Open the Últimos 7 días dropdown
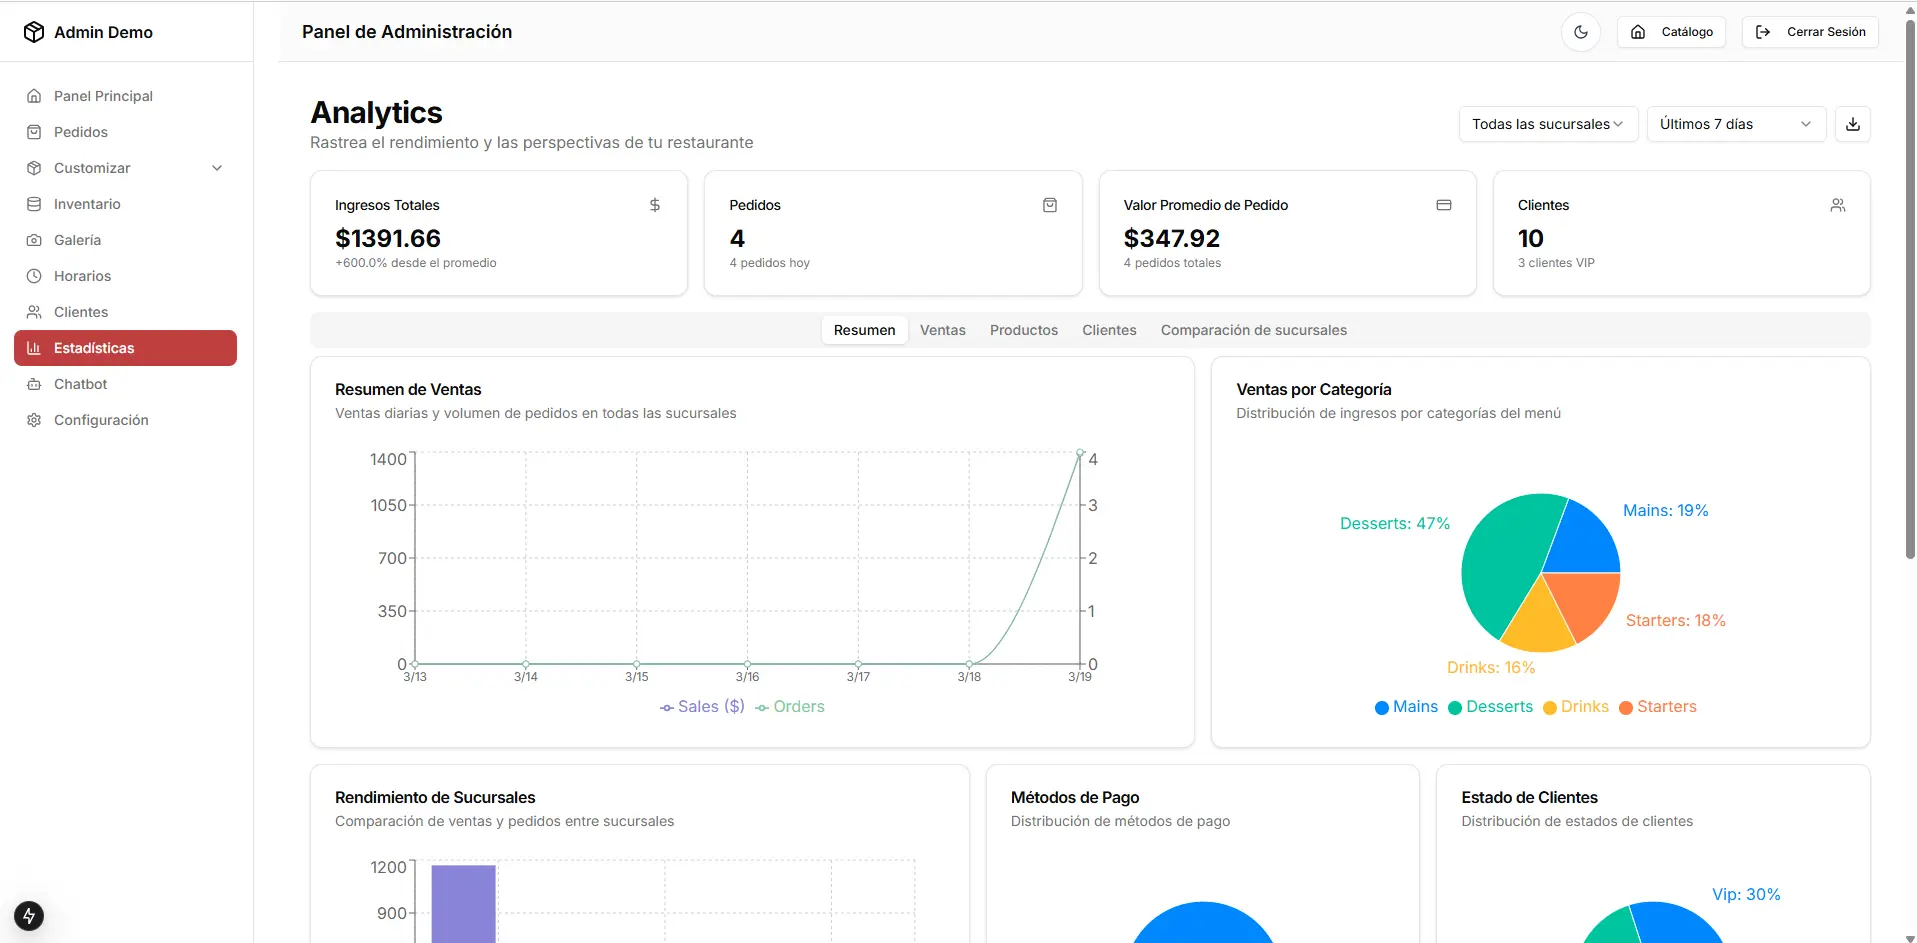1917x943 pixels. (x=1735, y=124)
